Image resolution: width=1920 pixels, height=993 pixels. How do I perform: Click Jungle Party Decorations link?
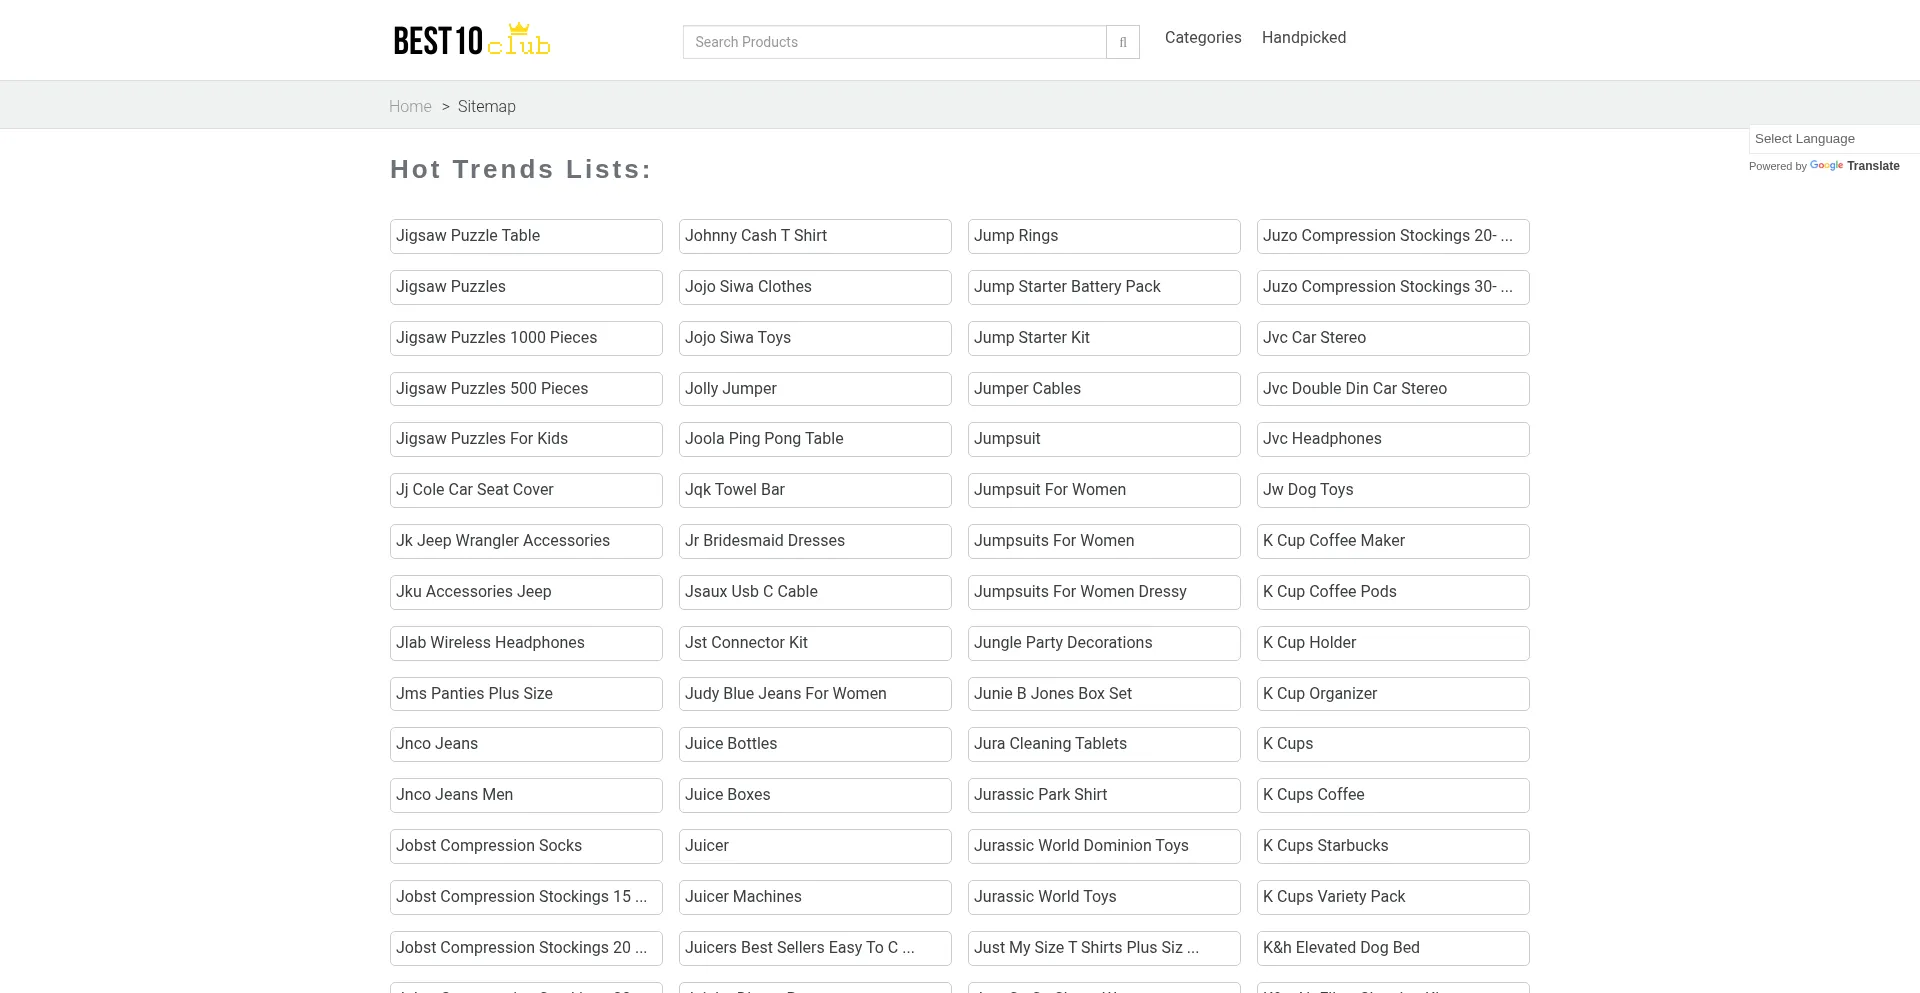(1103, 643)
